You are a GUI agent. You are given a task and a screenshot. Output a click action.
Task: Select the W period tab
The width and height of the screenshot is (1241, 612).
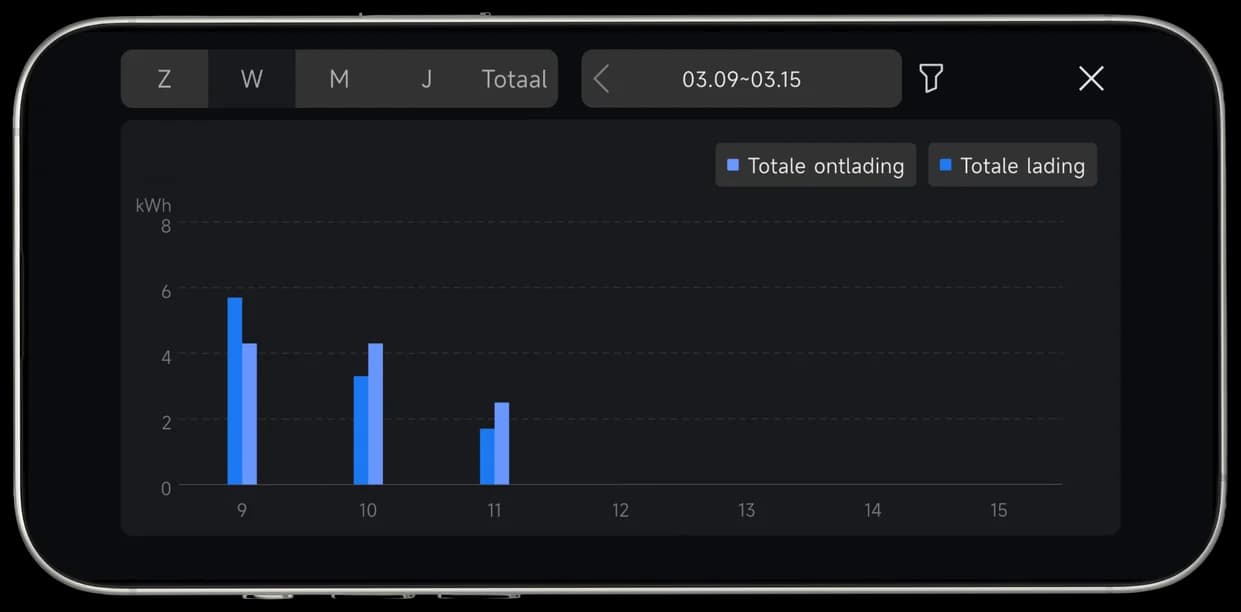252,79
